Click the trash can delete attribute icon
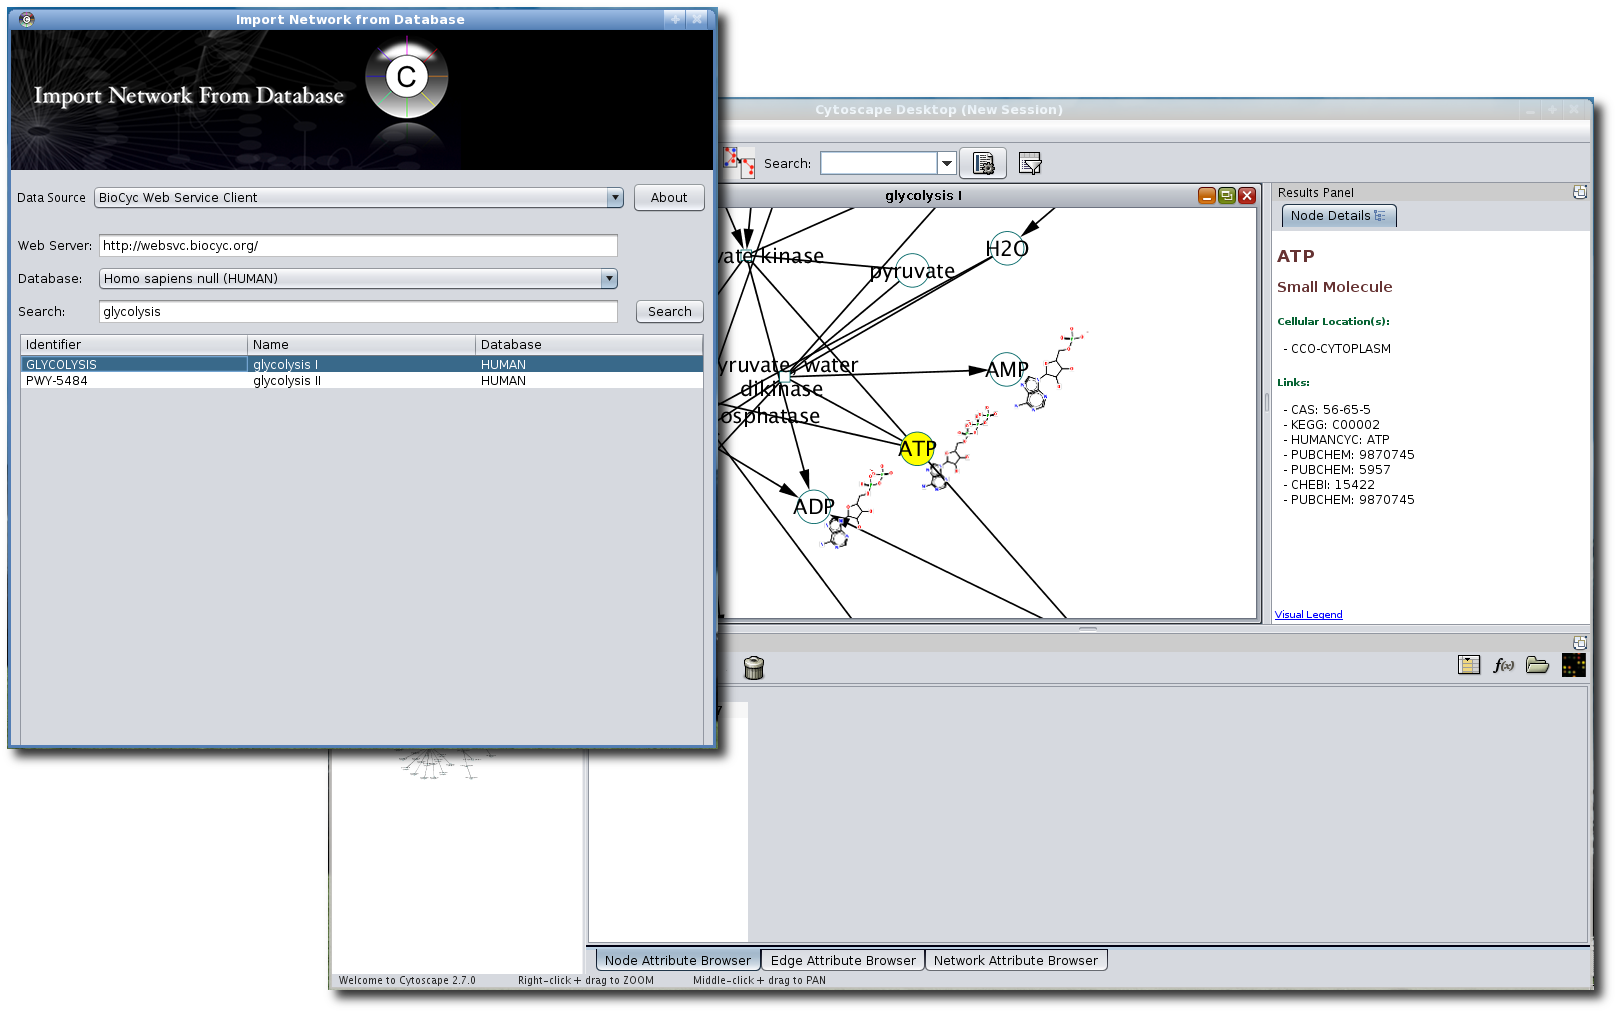The image size is (1617, 1013). tap(754, 667)
